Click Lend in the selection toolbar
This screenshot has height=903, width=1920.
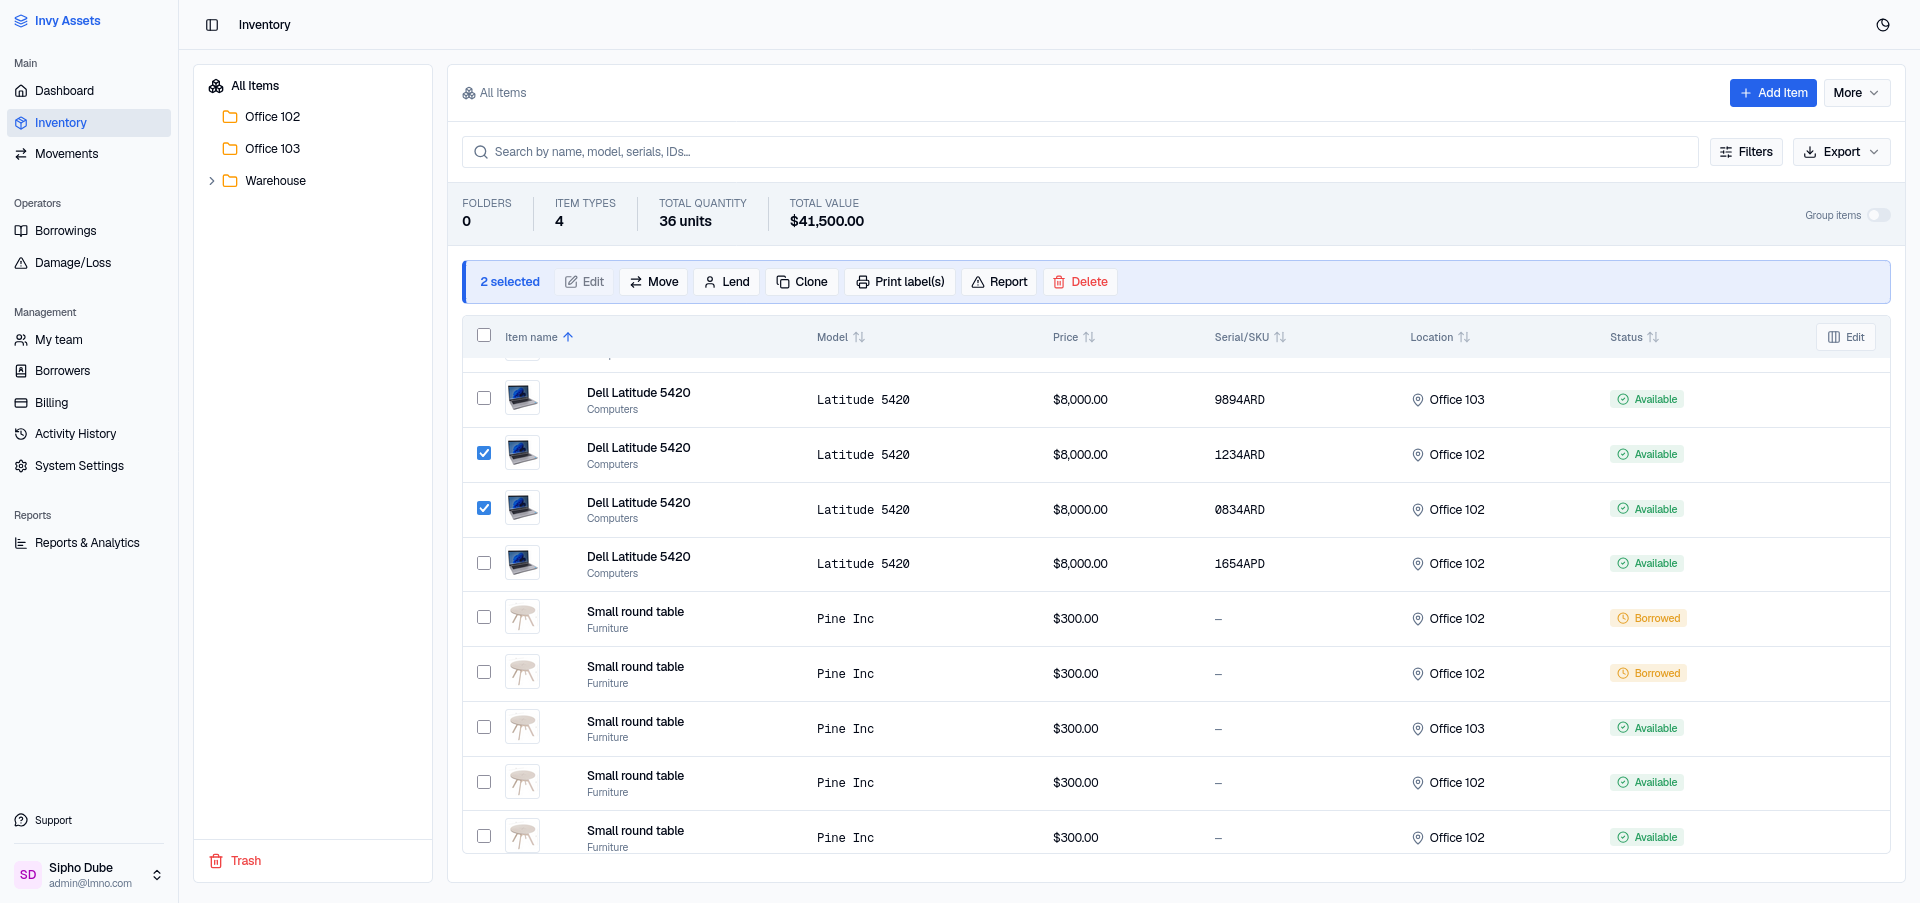click(x=726, y=282)
